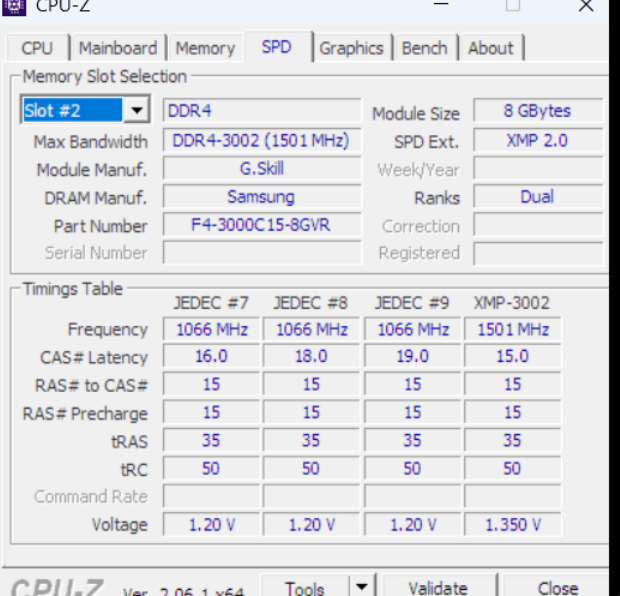Click the JEDEC #8 column header
620x596 pixels.
coord(311,303)
